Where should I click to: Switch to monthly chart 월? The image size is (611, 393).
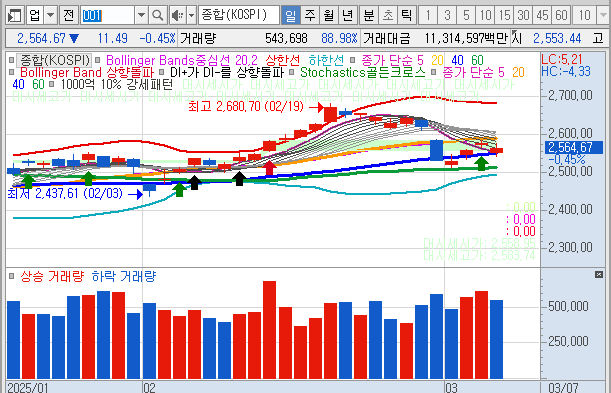tap(328, 15)
